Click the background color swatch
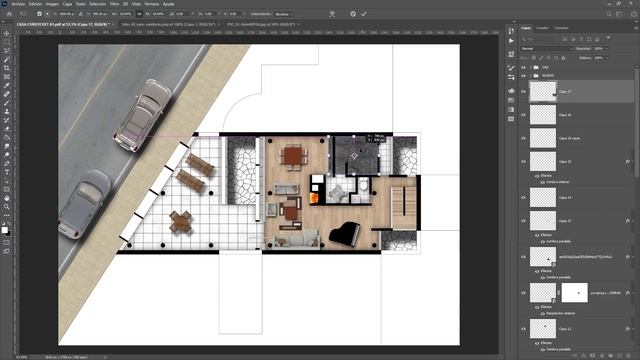Screen dimensions: 640x360 tap(9, 233)
